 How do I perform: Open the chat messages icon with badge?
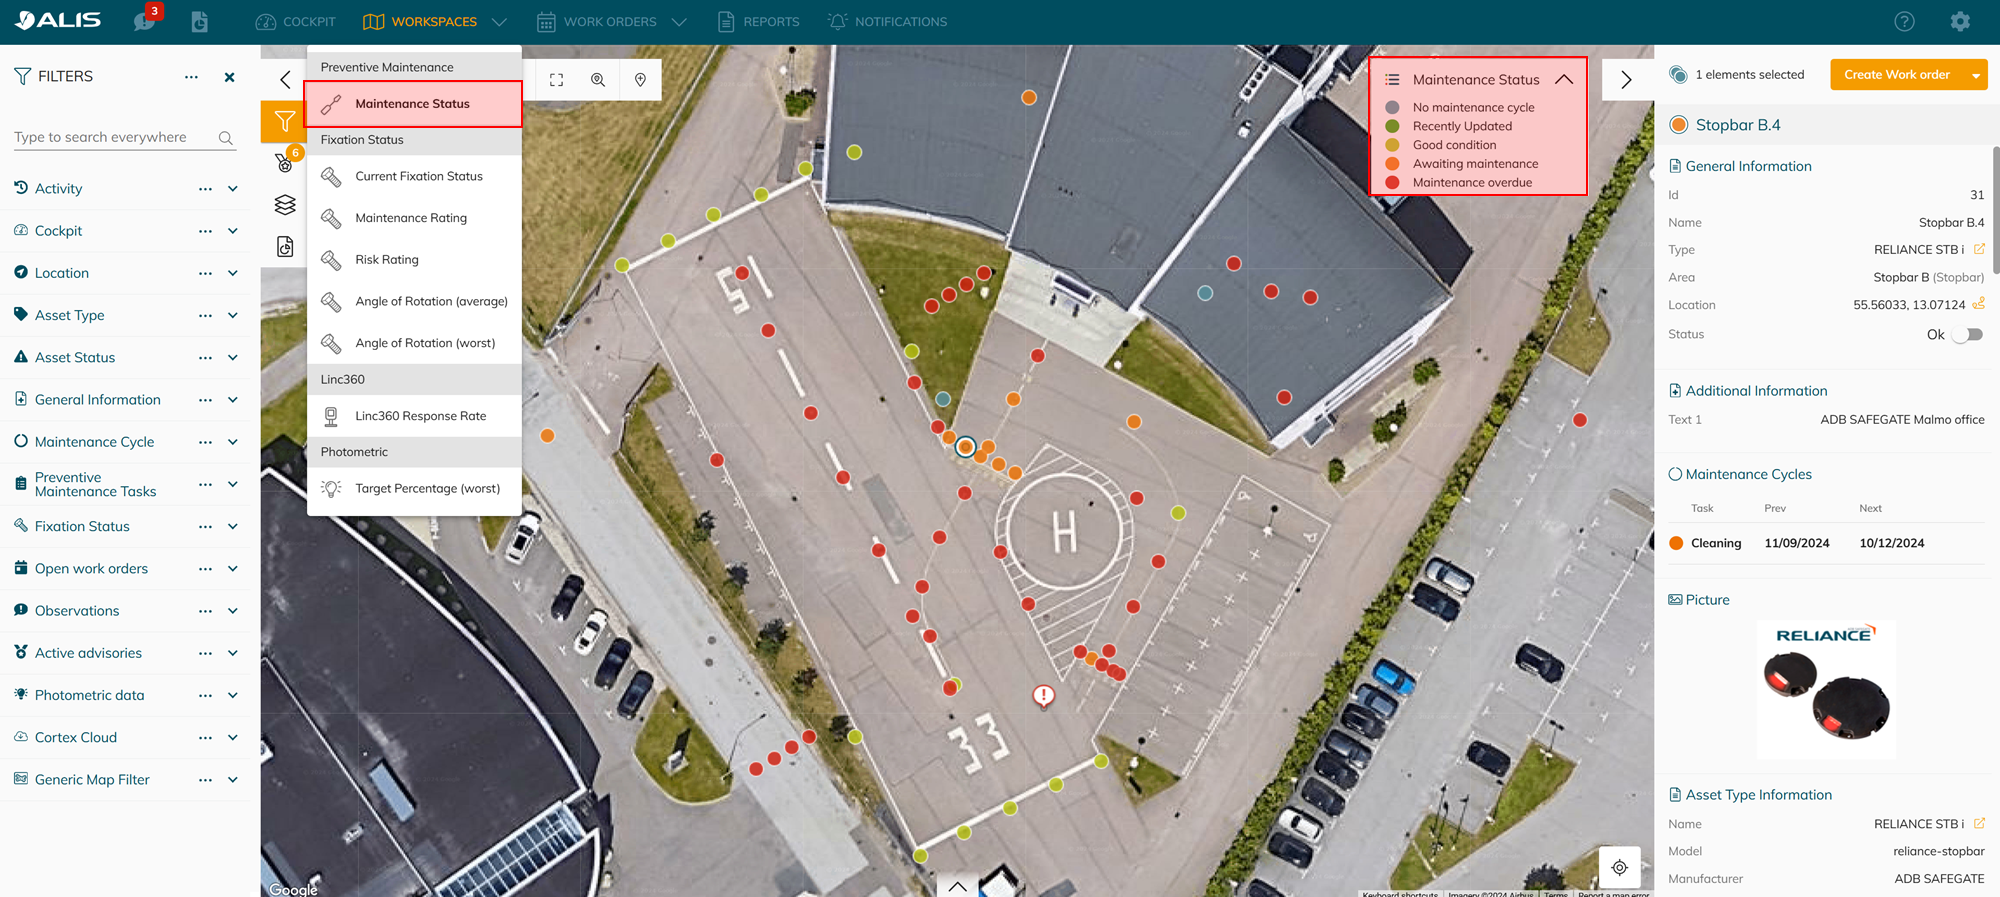144,21
